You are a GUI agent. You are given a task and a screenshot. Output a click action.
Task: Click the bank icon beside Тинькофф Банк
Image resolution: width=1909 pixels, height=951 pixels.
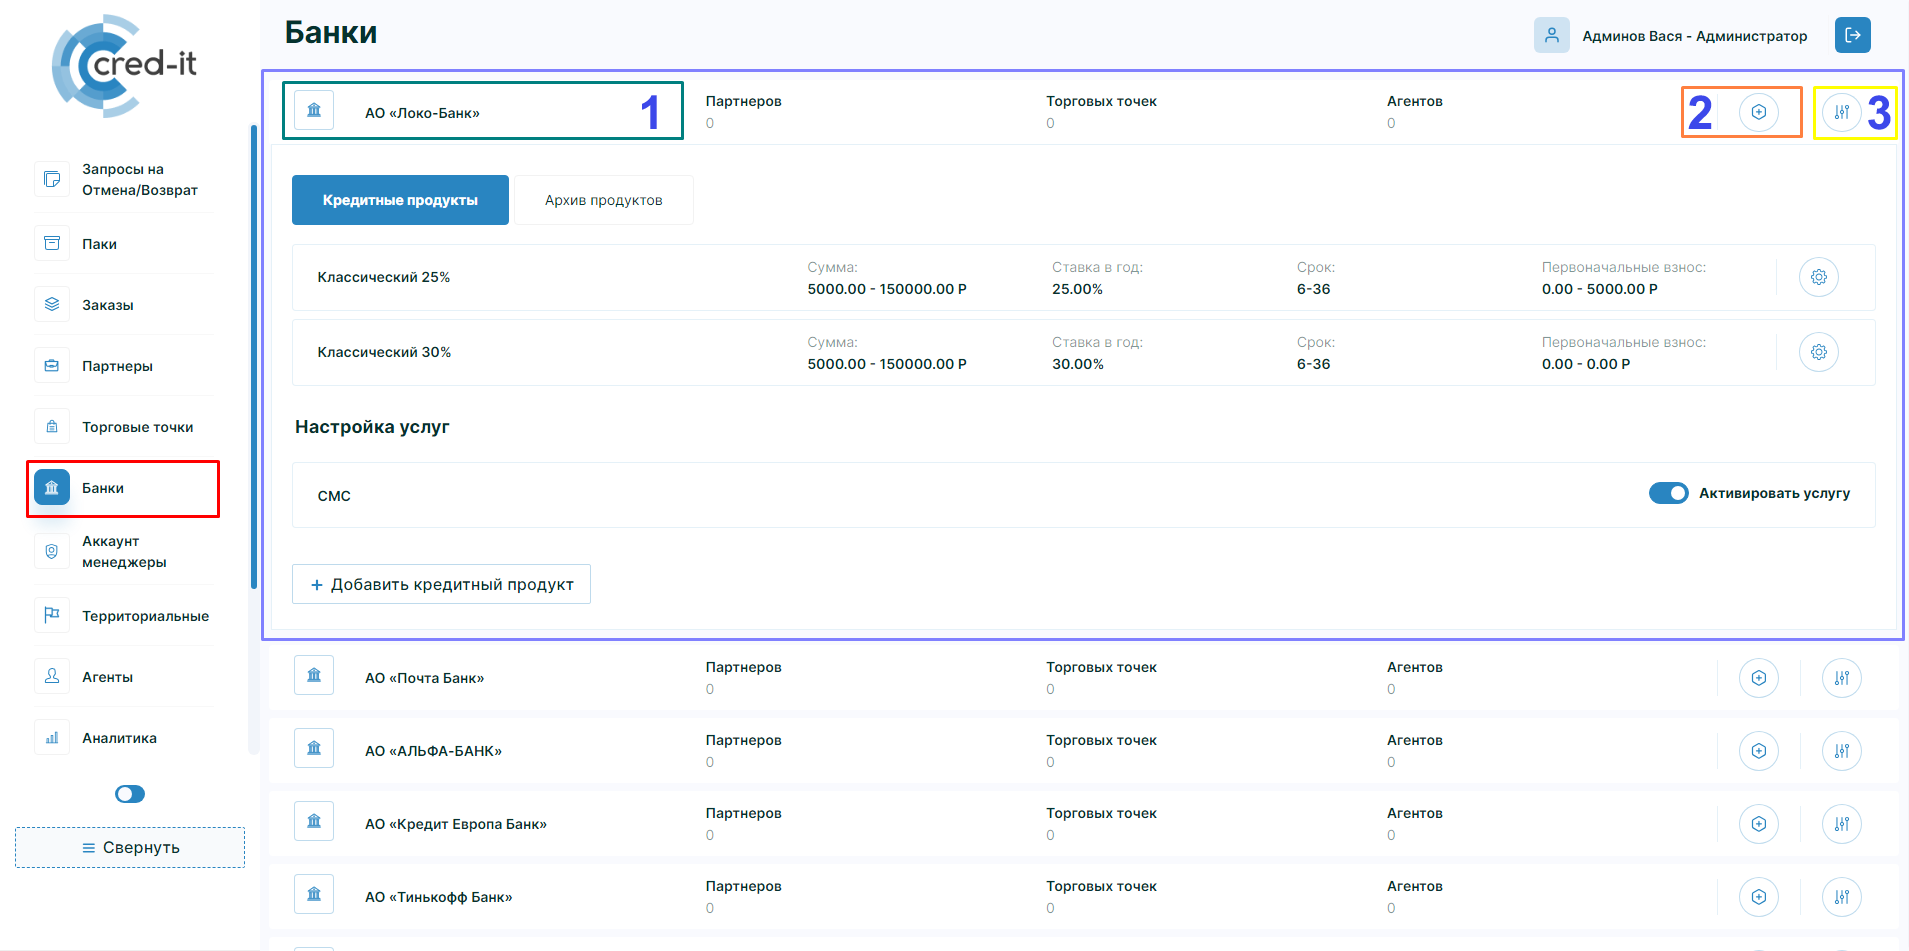pyautogui.click(x=314, y=894)
